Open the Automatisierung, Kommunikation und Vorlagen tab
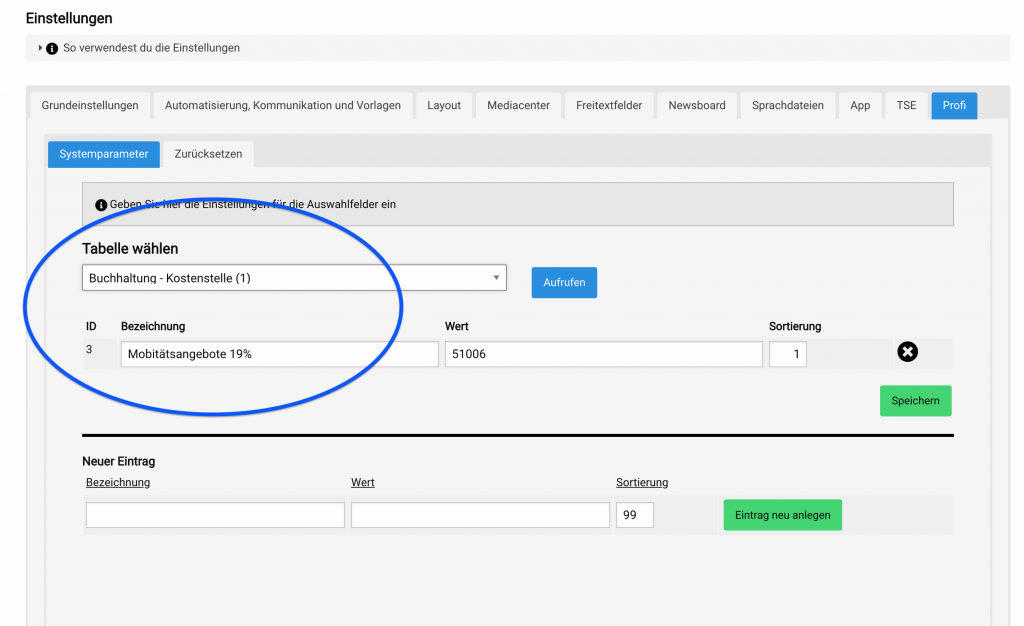The image size is (1024, 626). tap(282, 105)
